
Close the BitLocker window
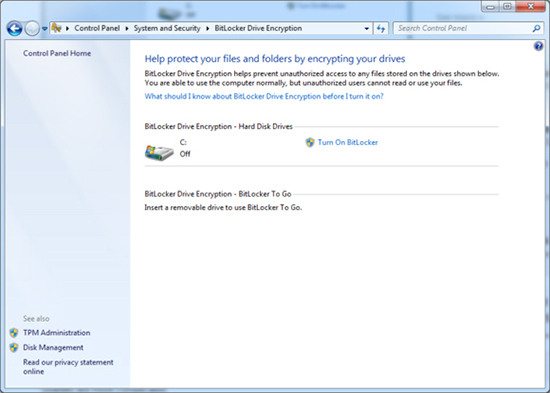(x=531, y=6)
